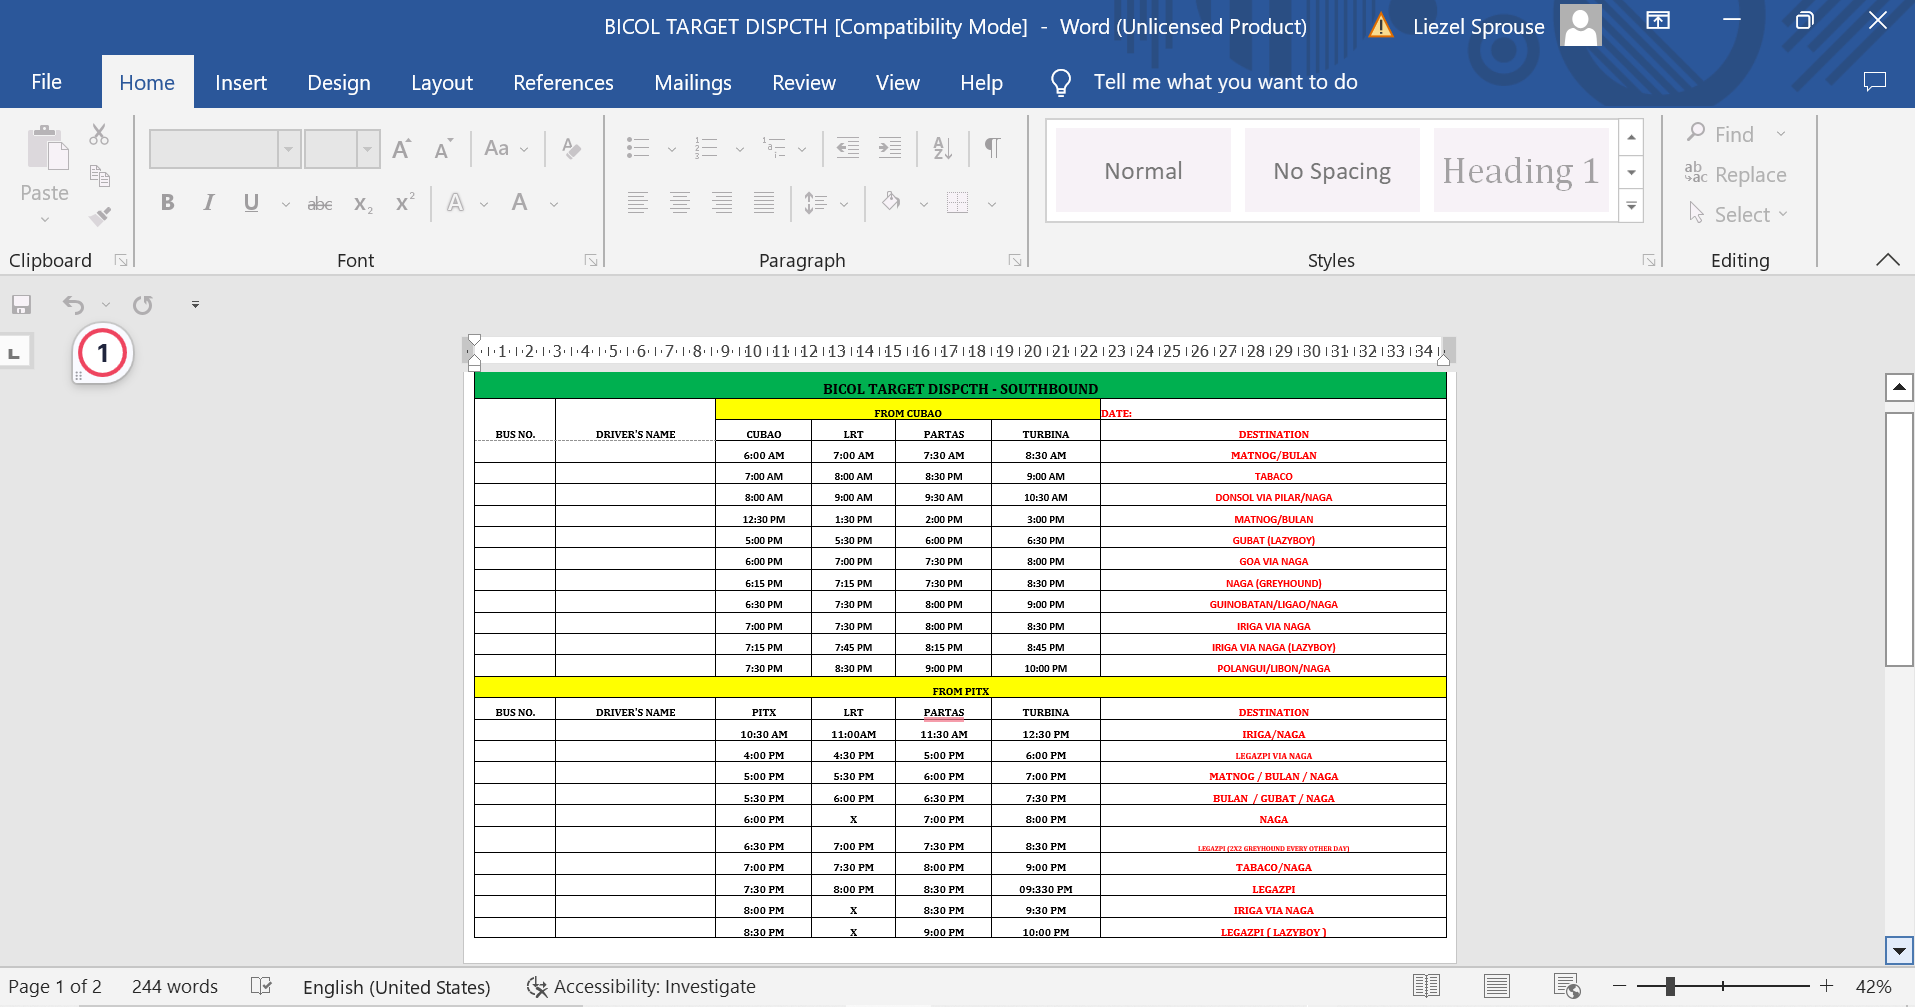This screenshot has width=1915, height=1007.
Task: Decrease font size with the smaller A icon
Action: point(444,149)
